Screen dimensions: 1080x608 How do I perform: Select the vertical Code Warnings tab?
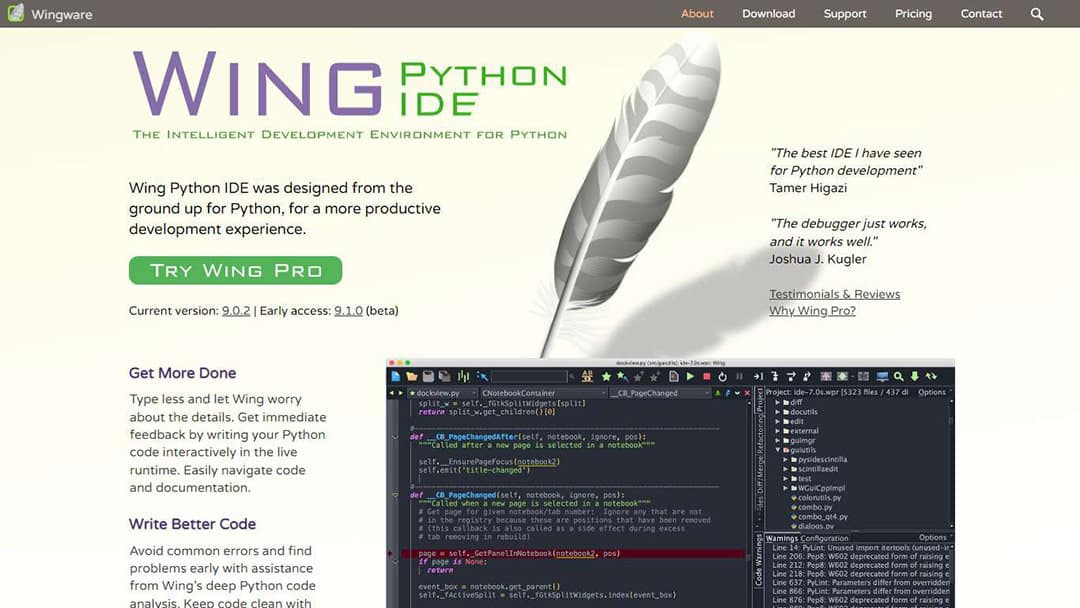point(758,560)
